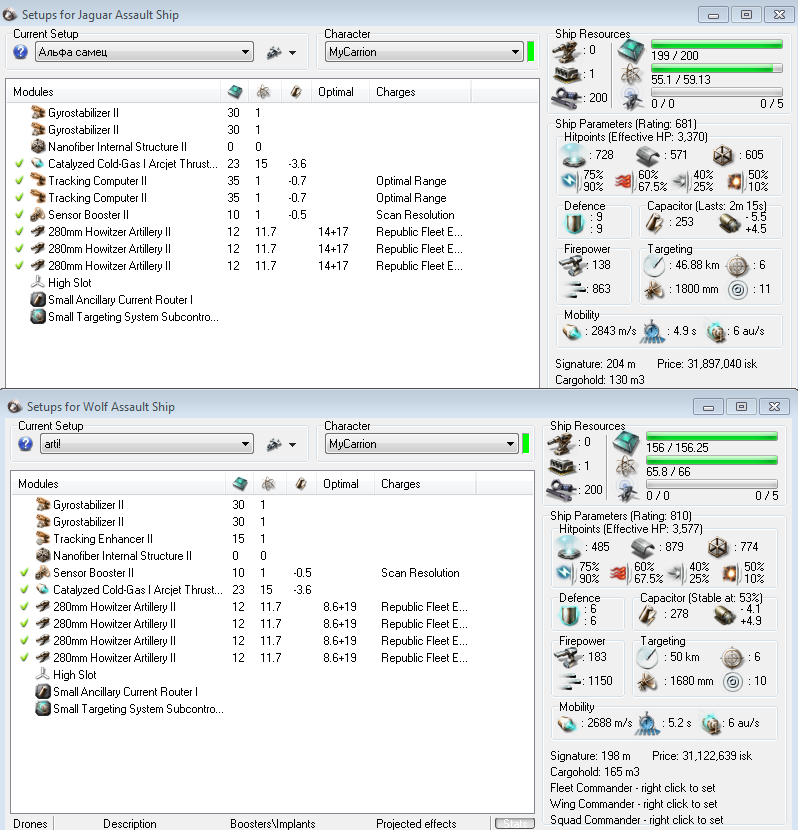The width and height of the screenshot is (798, 830).
Task: Click Fleet Commander right click to set line
Action: [632, 788]
